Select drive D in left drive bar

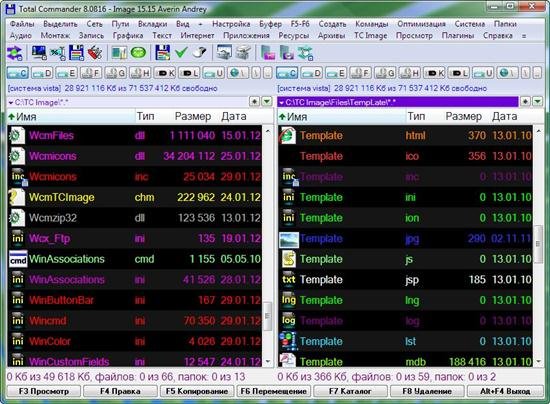point(42,73)
